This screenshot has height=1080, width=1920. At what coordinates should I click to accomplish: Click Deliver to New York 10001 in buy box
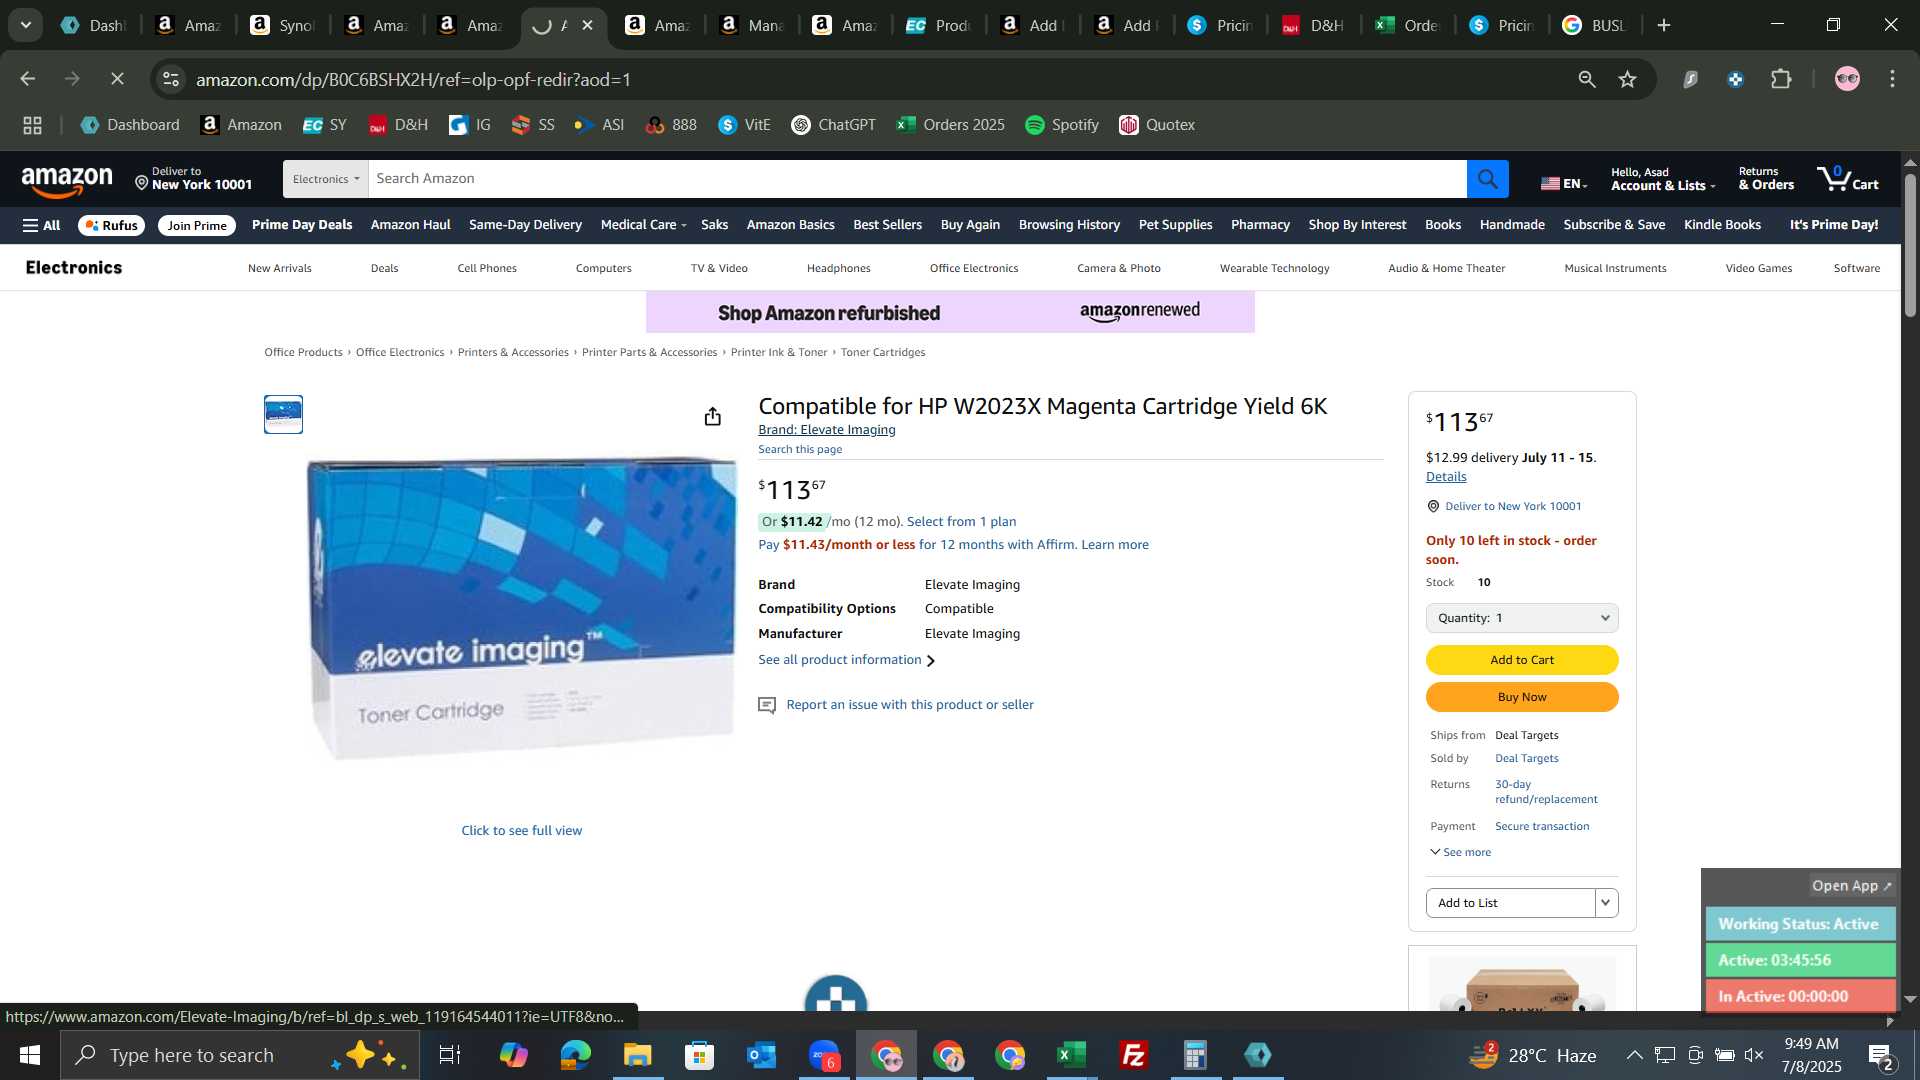pos(1513,506)
